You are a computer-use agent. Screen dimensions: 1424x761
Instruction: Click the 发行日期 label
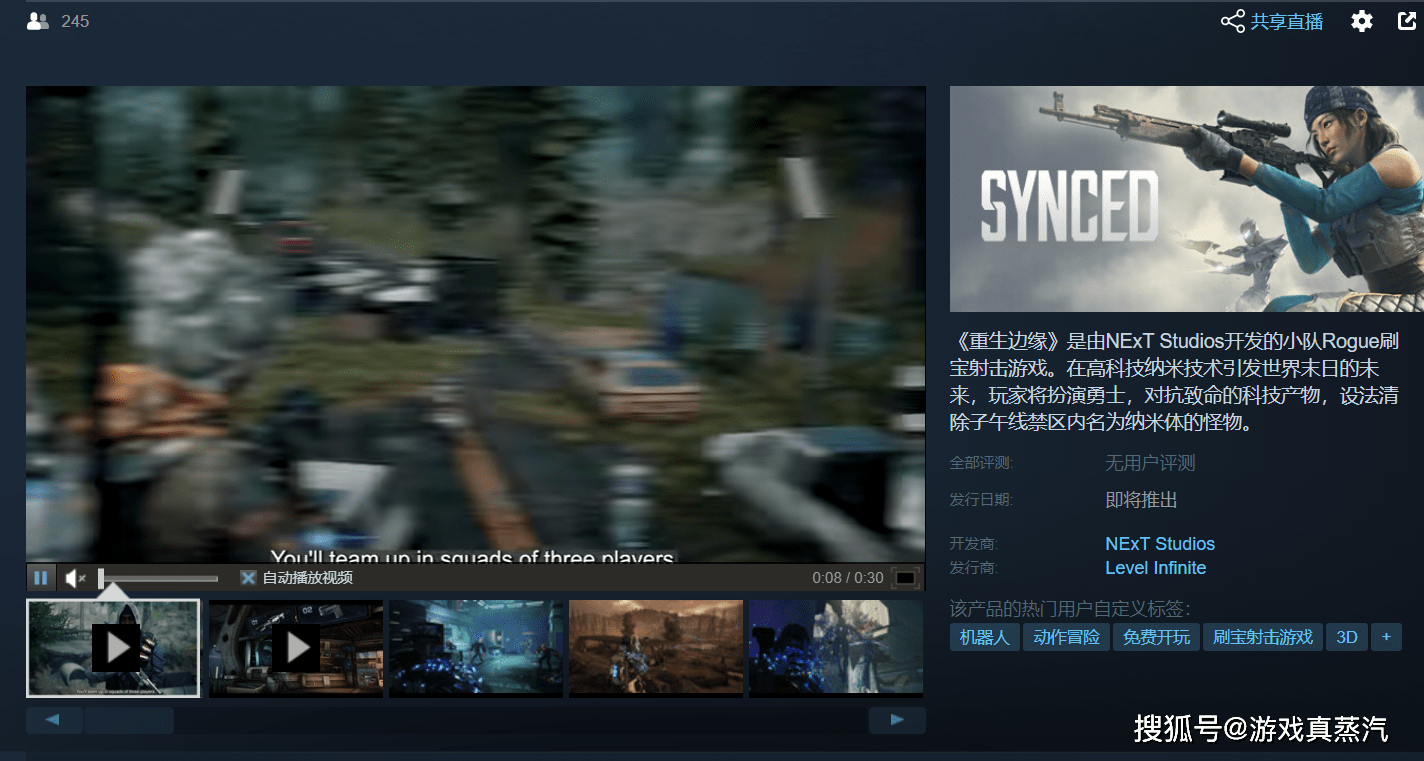(x=981, y=500)
